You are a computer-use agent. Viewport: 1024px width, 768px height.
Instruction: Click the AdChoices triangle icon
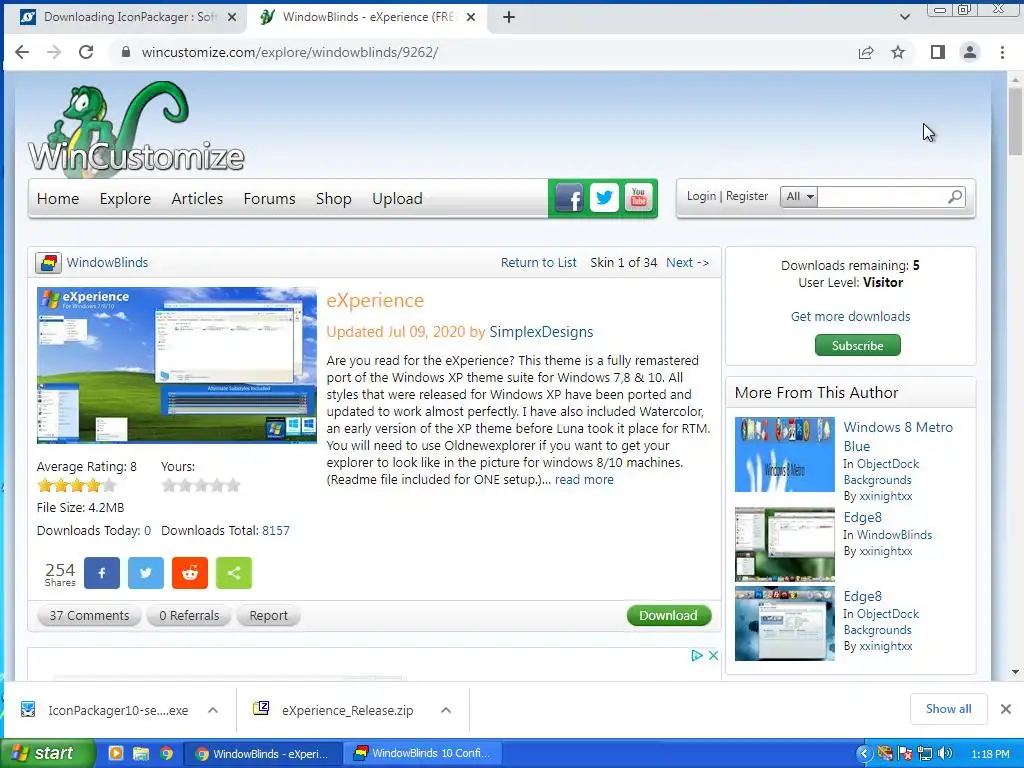click(x=697, y=655)
